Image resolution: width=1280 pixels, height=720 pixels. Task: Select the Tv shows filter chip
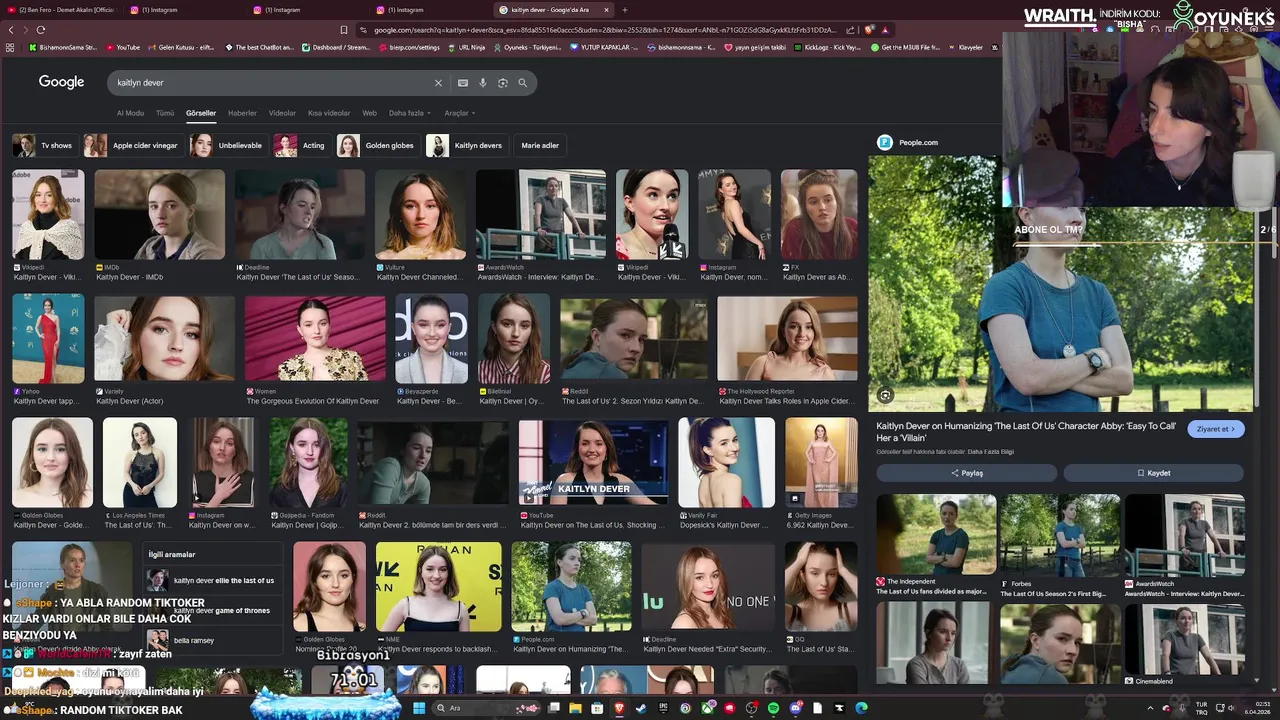(44, 145)
